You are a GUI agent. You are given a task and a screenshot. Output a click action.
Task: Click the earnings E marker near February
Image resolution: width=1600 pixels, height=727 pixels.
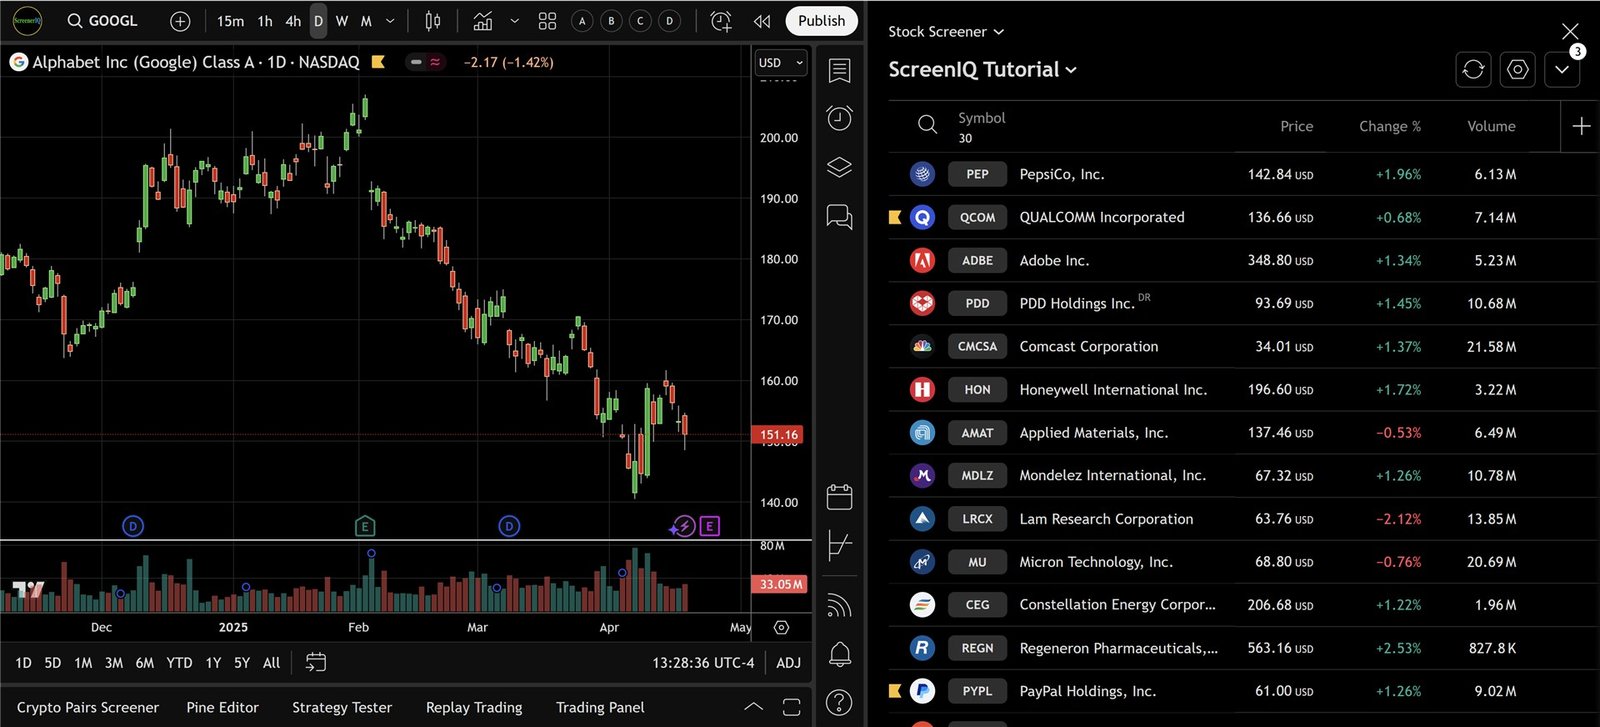tap(365, 526)
